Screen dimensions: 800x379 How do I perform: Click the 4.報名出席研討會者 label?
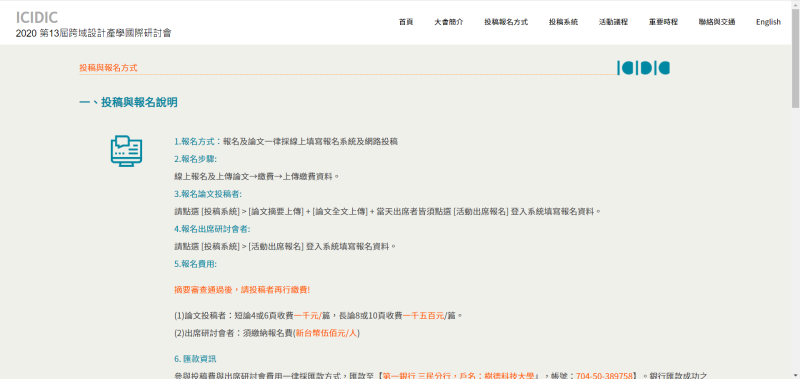(212, 229)
